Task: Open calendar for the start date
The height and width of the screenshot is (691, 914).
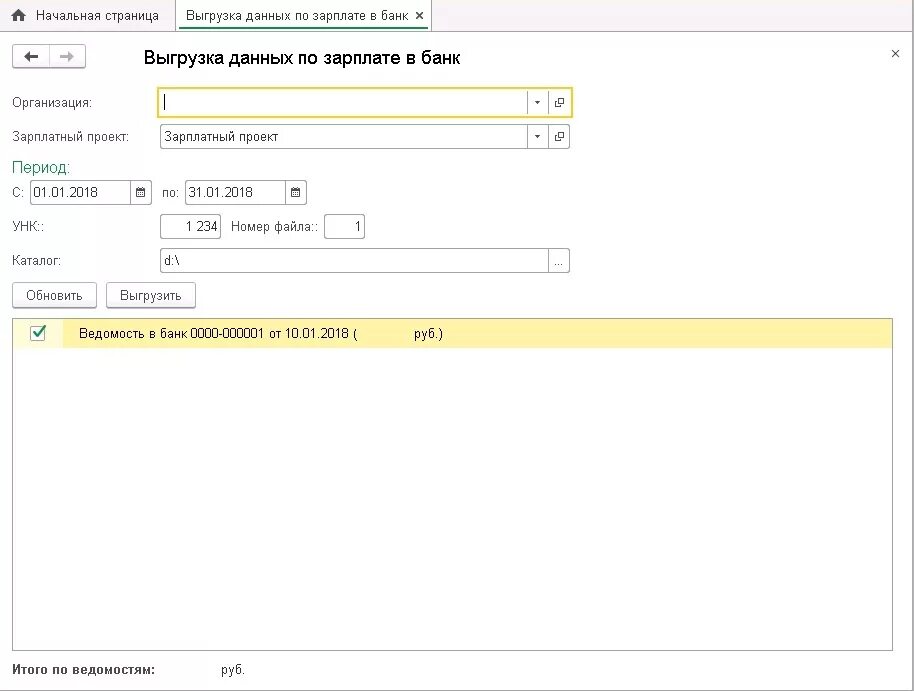Action: coord(140,192)
